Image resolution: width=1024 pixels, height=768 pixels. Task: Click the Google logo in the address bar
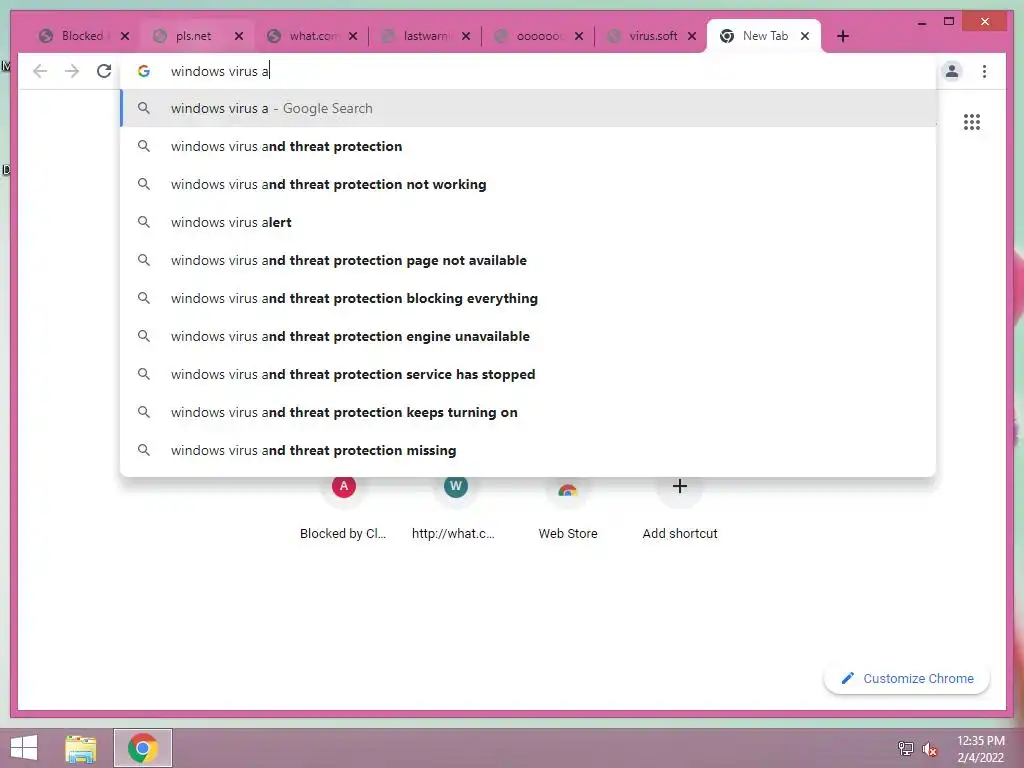[x=144, y=71]
